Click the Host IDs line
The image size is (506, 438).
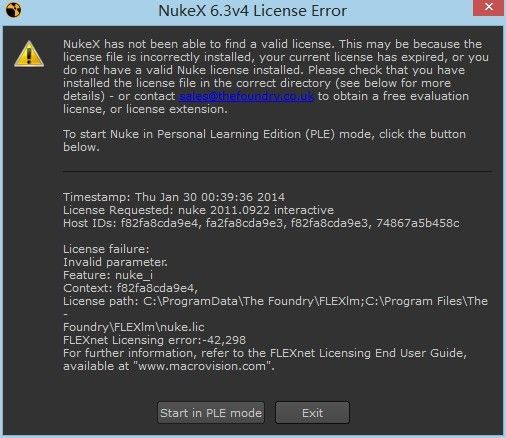pos(261,223)
